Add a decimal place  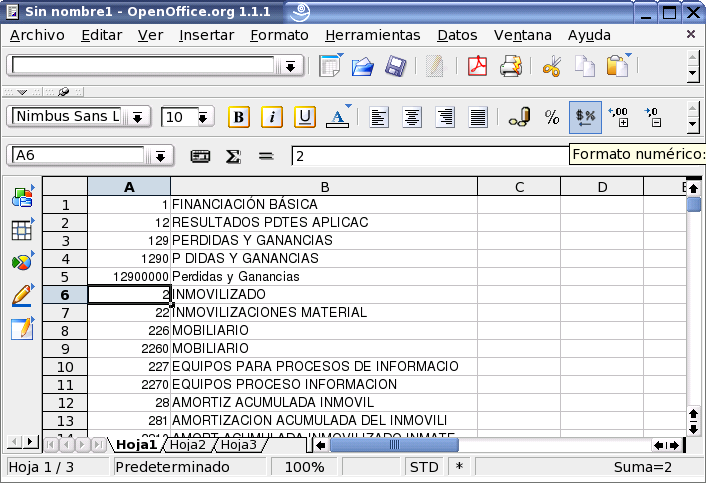click(x=618, y=117)
